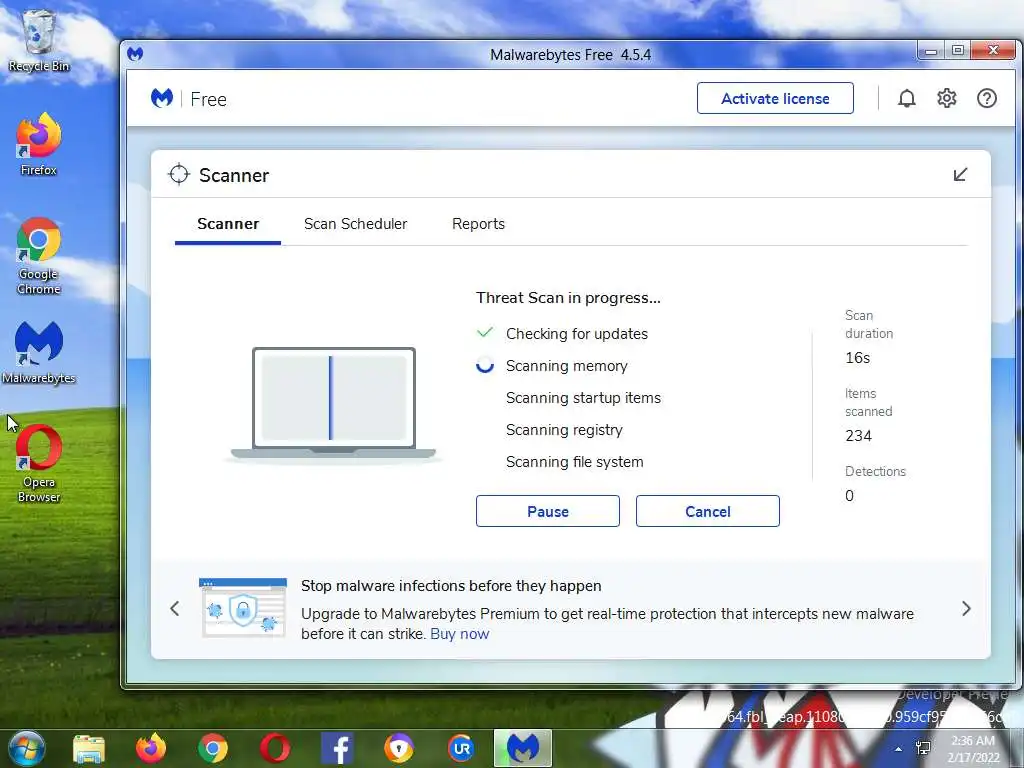
Task: Open the shield browser taskbar icon
Action: pos(399,748)
